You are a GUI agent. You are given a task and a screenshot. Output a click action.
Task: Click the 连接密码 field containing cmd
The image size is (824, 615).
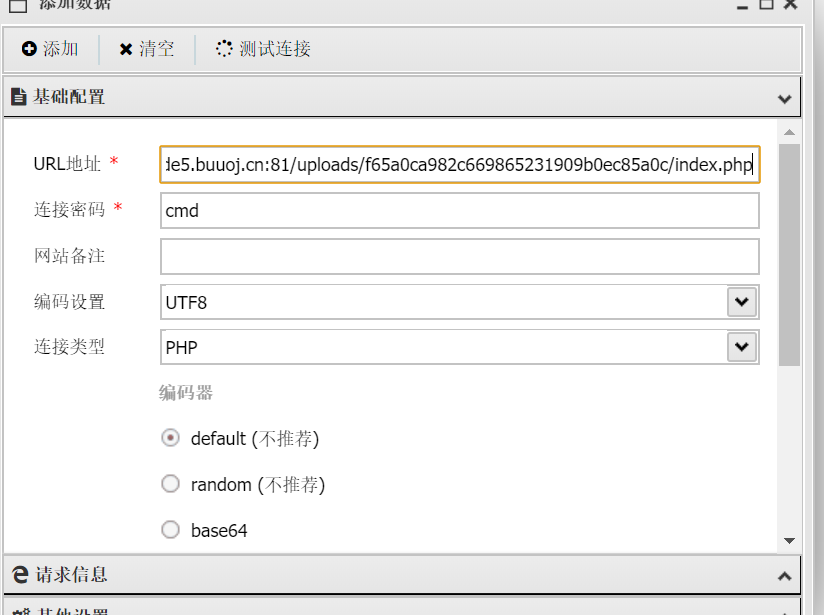(x=459, y=210)
